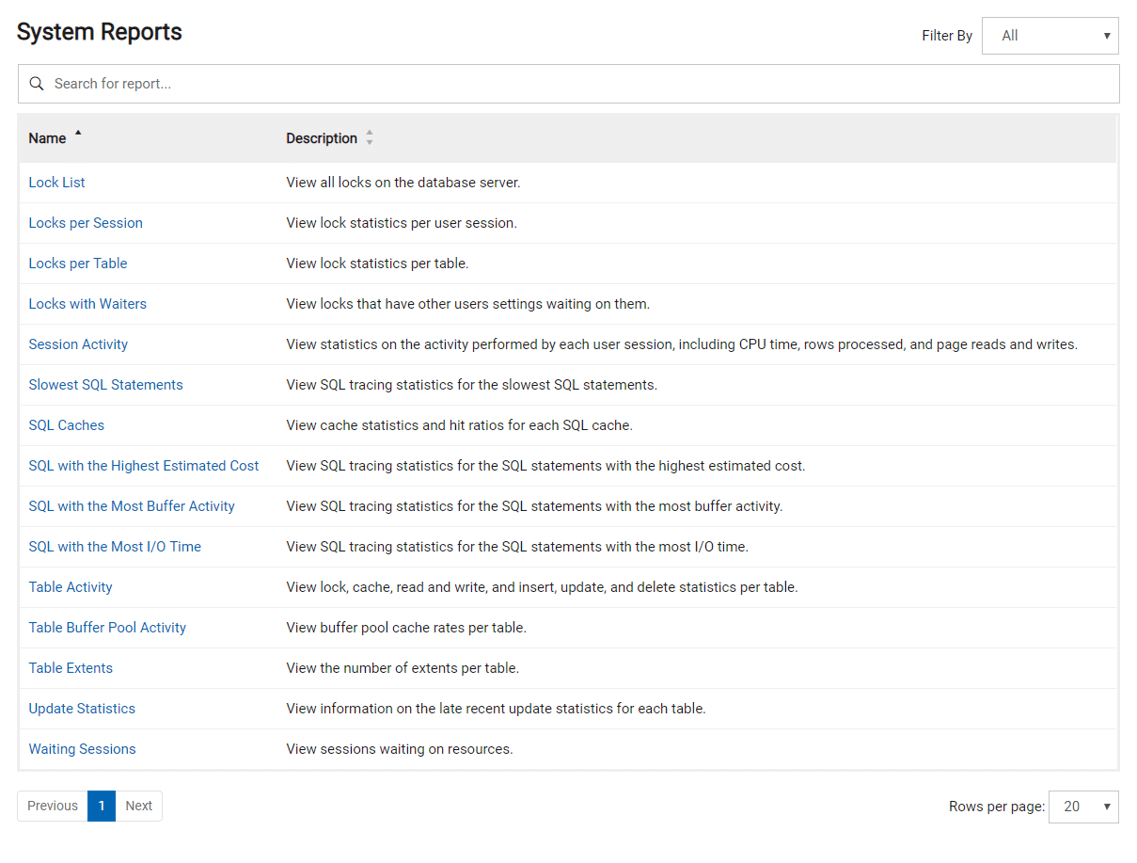Open the Waiting Sessions report
The width and height of the screenshot is (1137, 863).
(82, 749)
